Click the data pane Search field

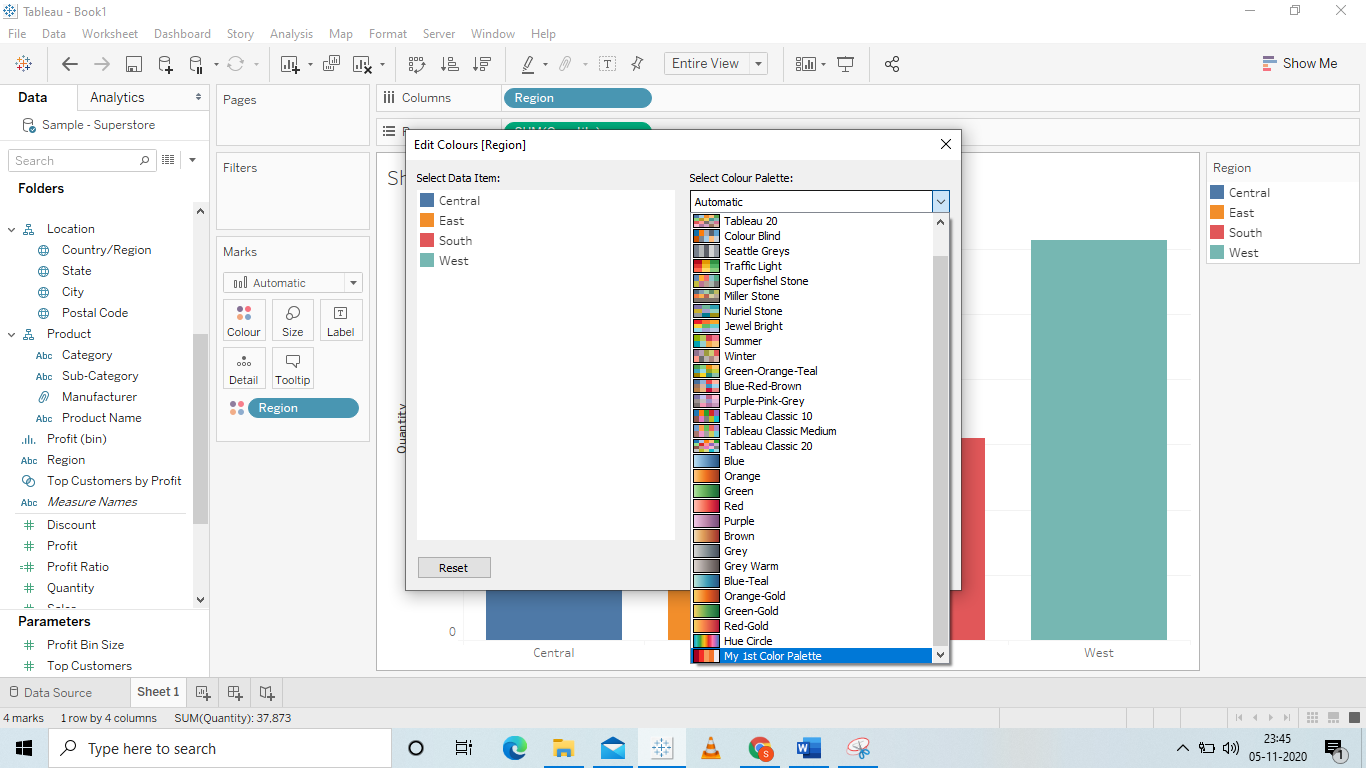tap(83, 160)
